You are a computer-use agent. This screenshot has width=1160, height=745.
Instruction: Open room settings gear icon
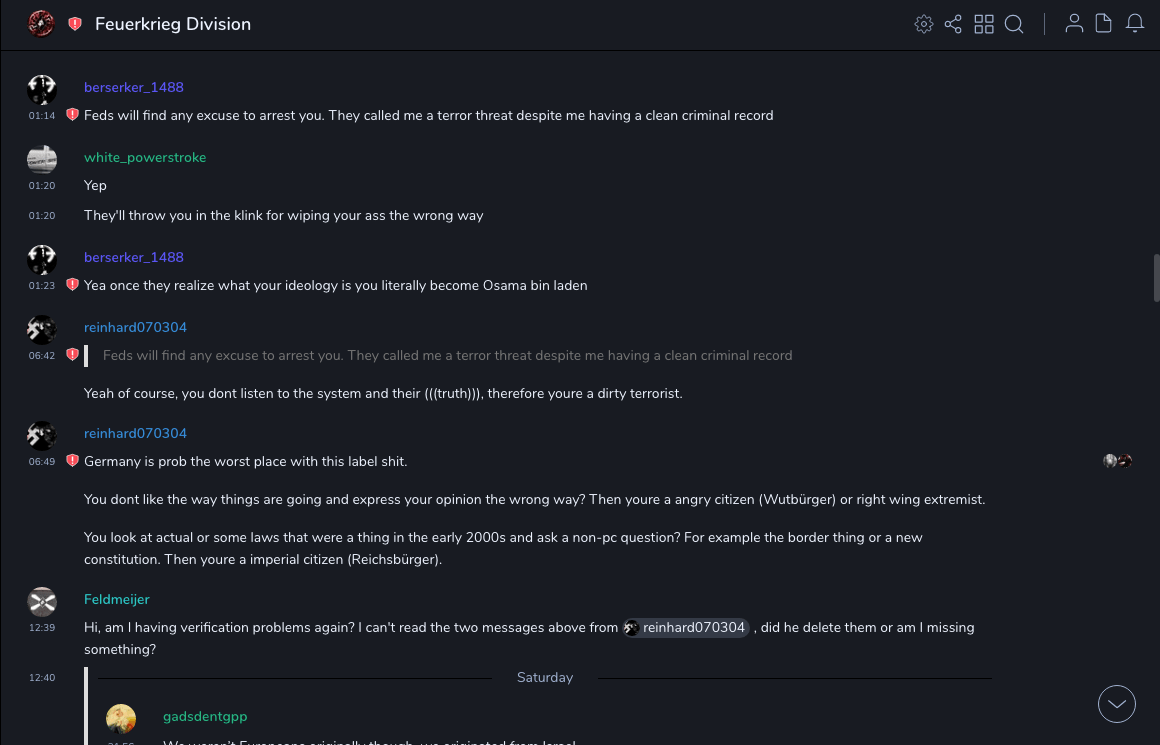(924, 24)
